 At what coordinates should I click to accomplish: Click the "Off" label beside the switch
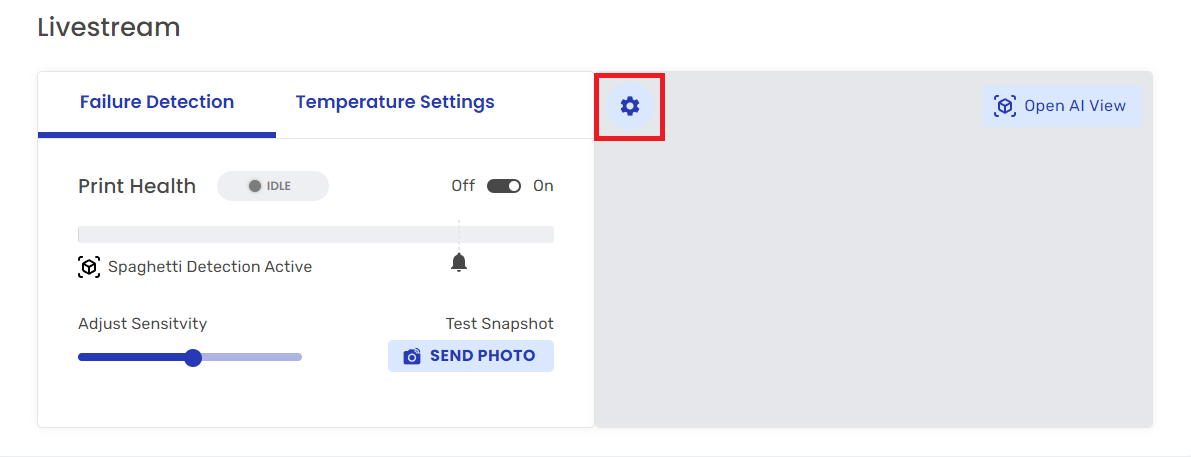pyautogui.click(x=463, y=186)
